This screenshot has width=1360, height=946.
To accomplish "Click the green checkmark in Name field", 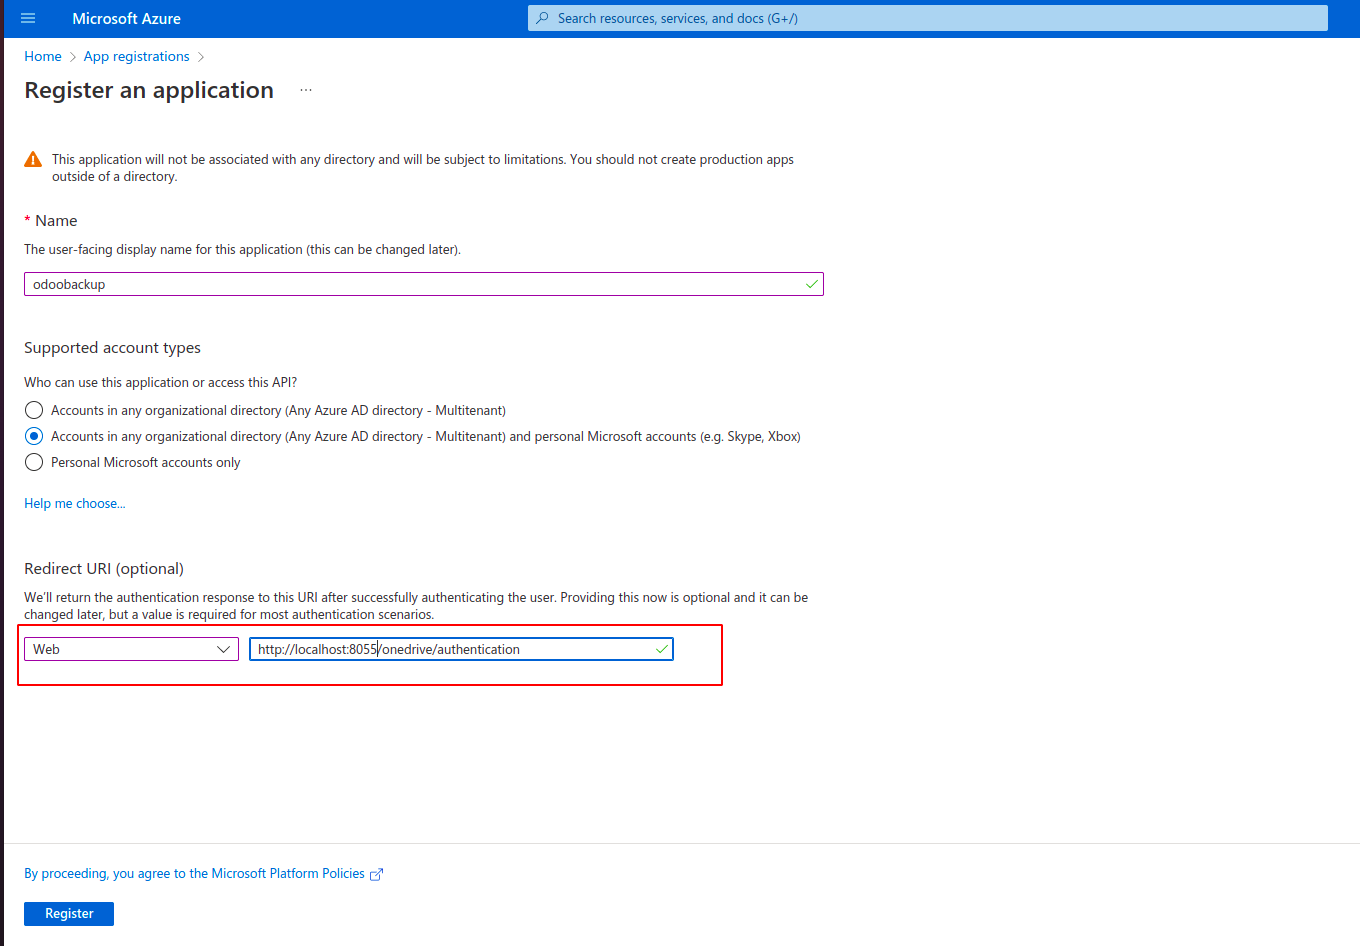I will (x=811, y=285).
